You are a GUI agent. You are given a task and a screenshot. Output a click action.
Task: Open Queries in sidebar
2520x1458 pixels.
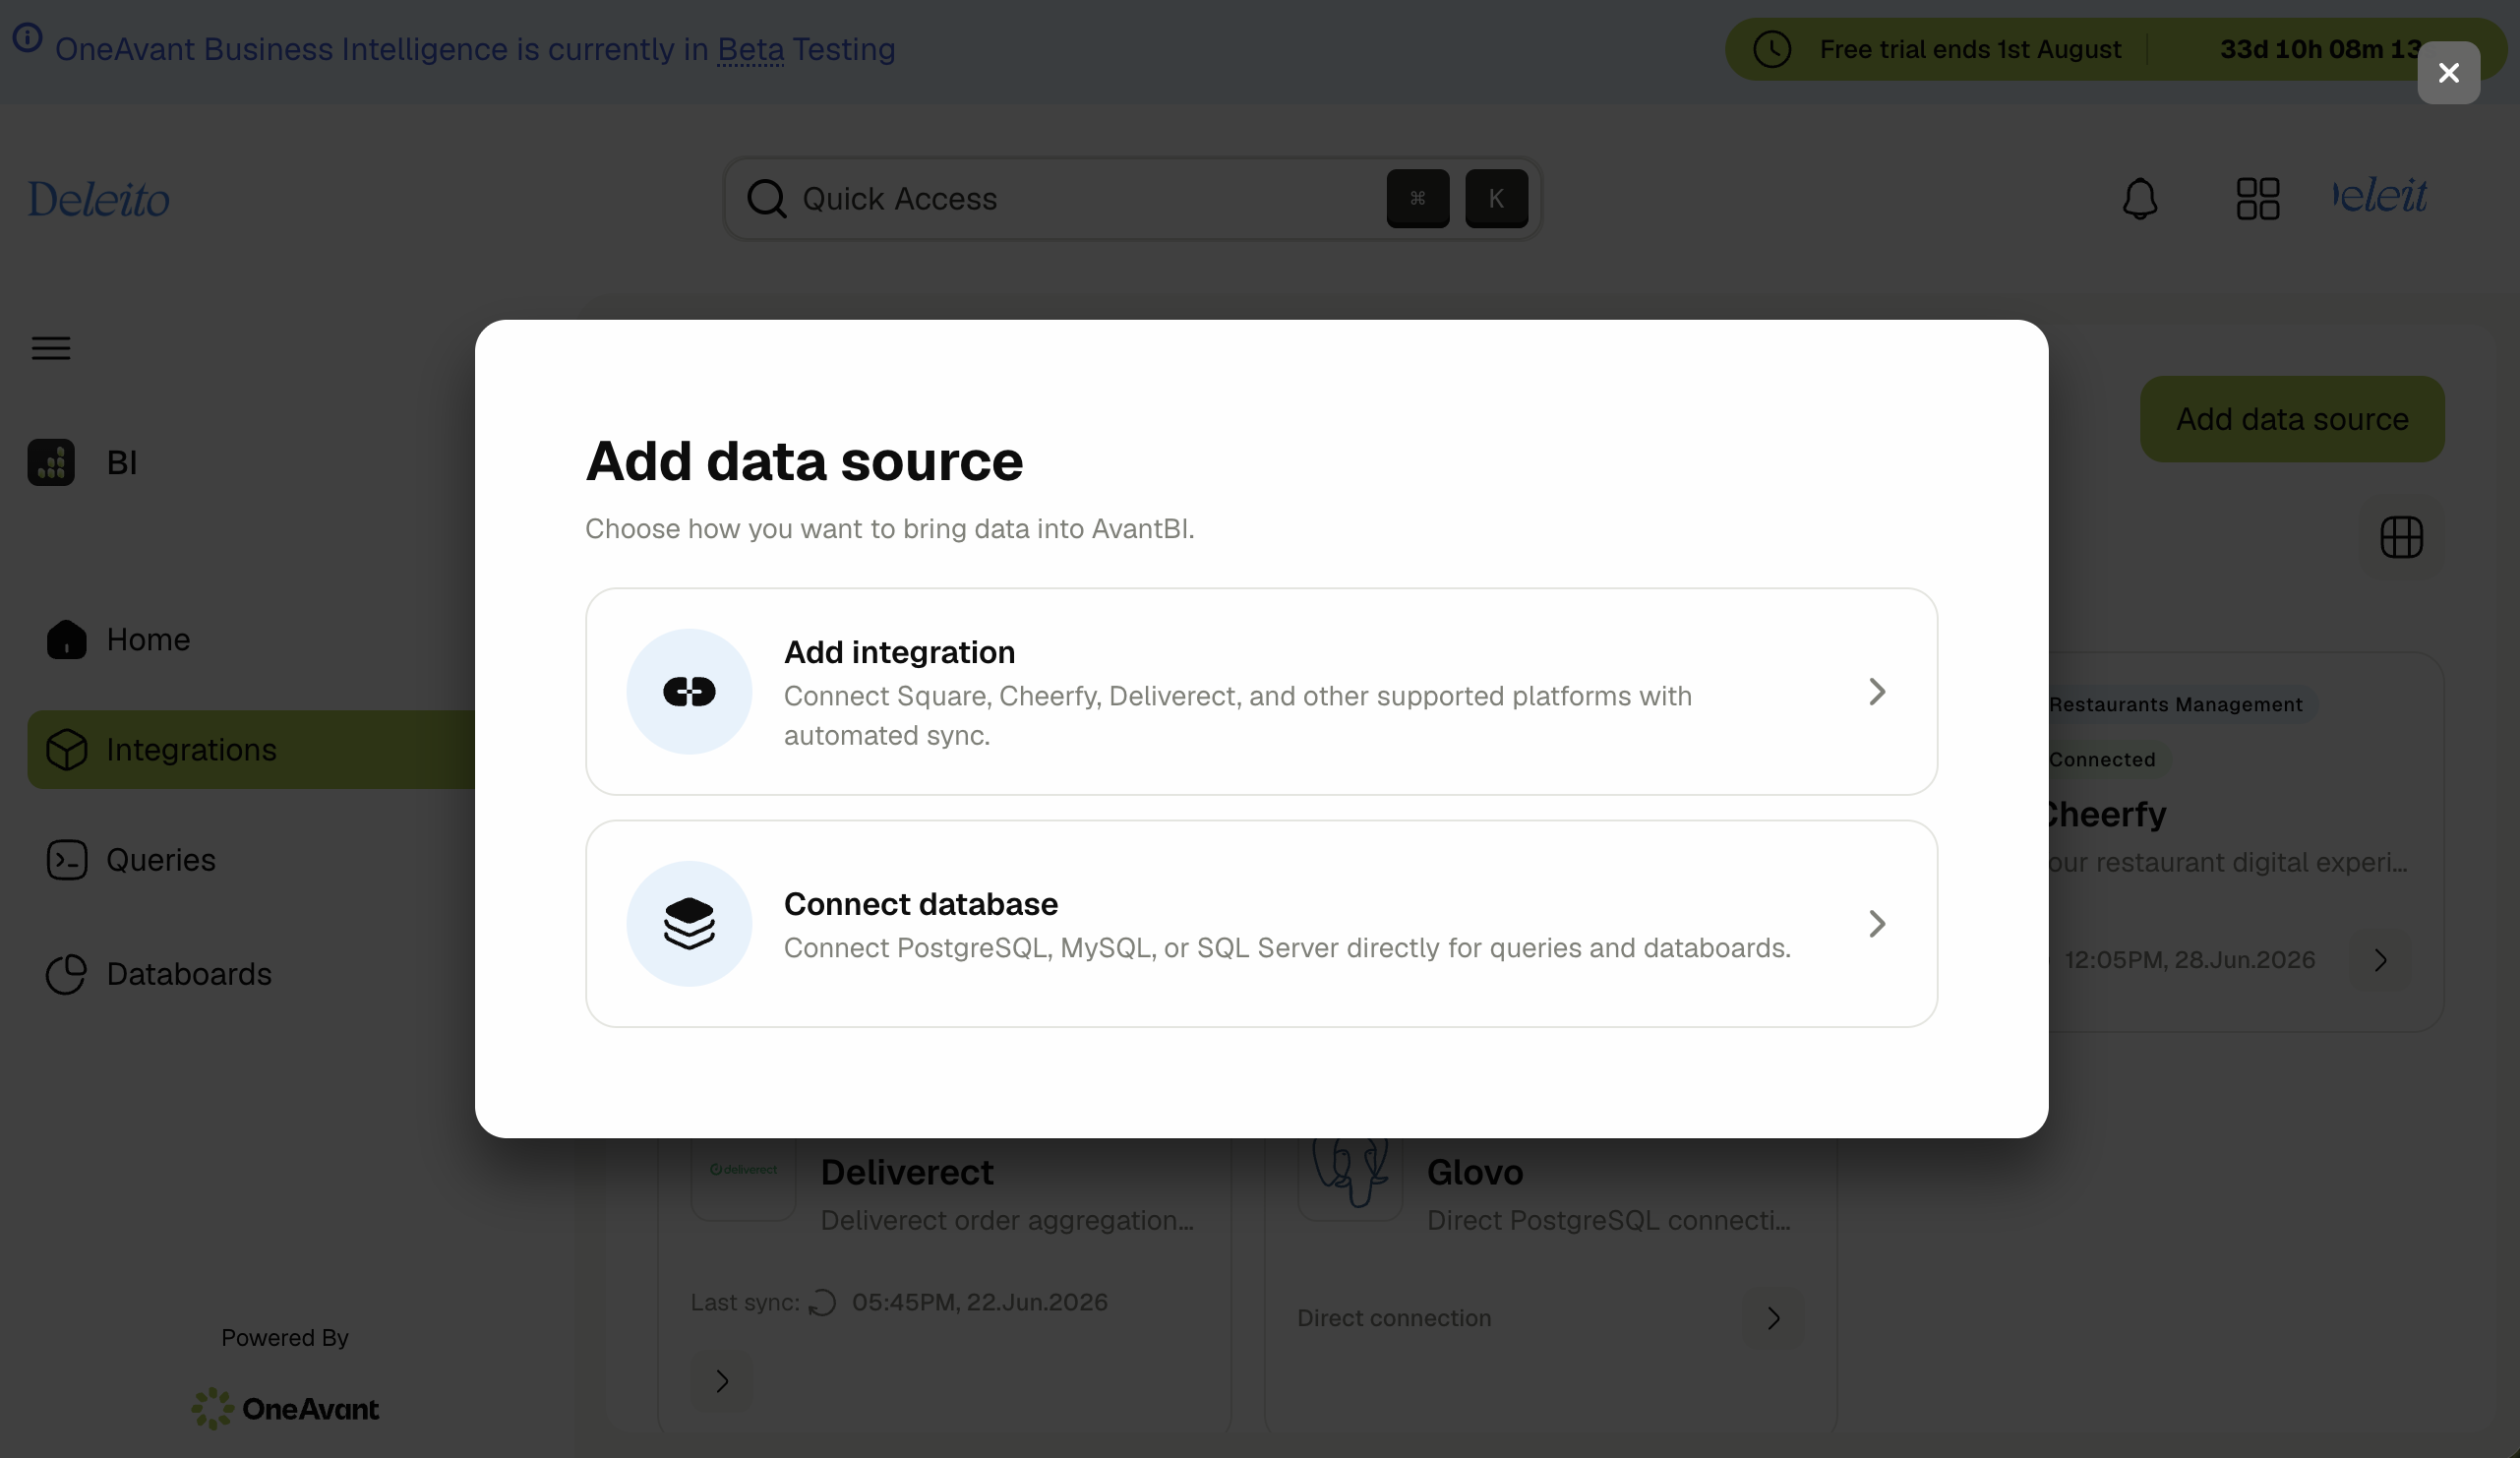(131, 859)
